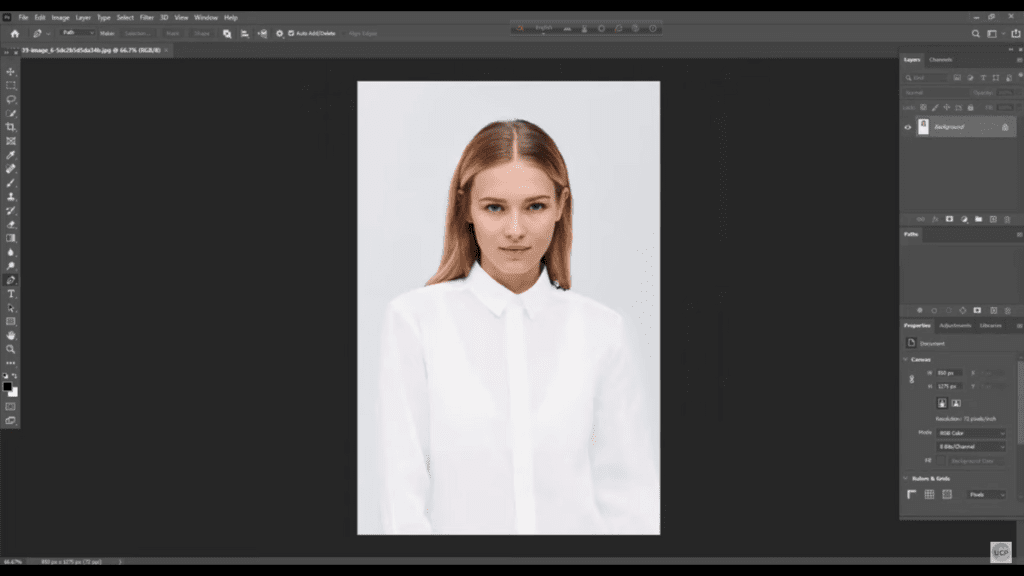Click the Selection... button in options bar
This screenshot has height=576, width=1024.
click(x=137, y=33)
